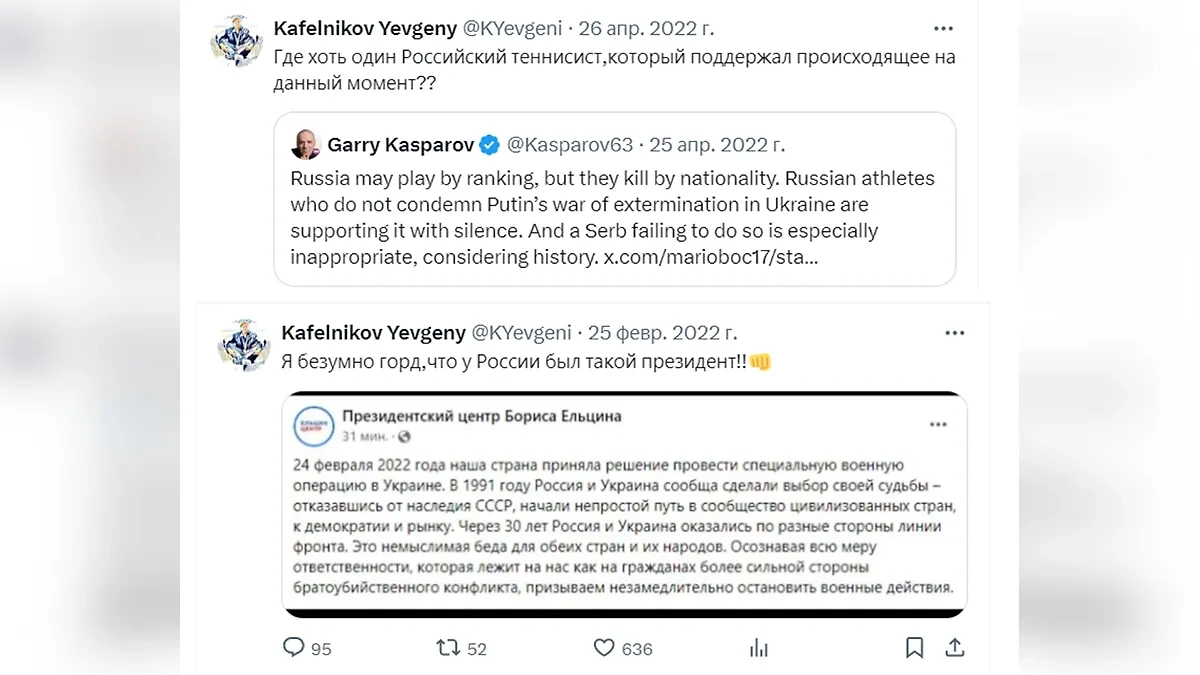This screenshot has height=675, width=1200.
Task: Click the reply comment icon showing 95
Action: click(x=293, y=648)
